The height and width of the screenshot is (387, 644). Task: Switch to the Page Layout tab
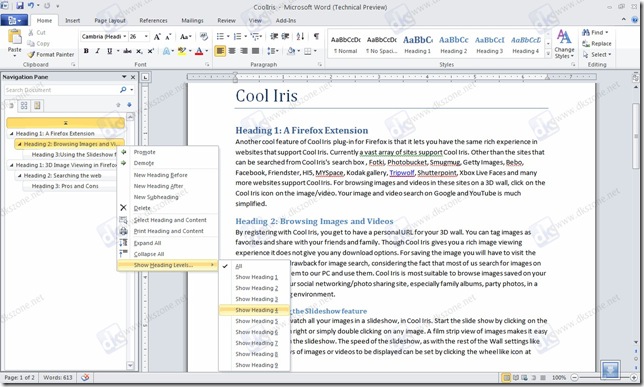110,21
